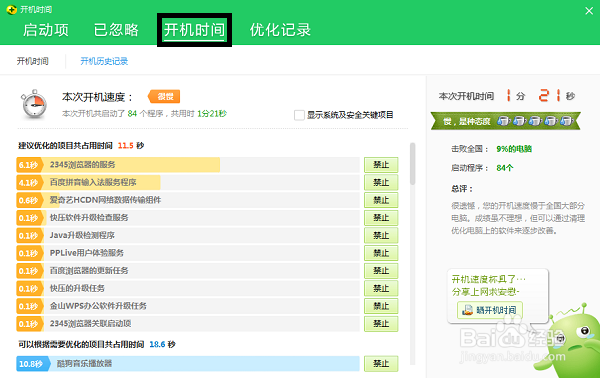This screenshot has width=600, height=378.
Task: Switch to the 启动项 tab
Action: 46,30
